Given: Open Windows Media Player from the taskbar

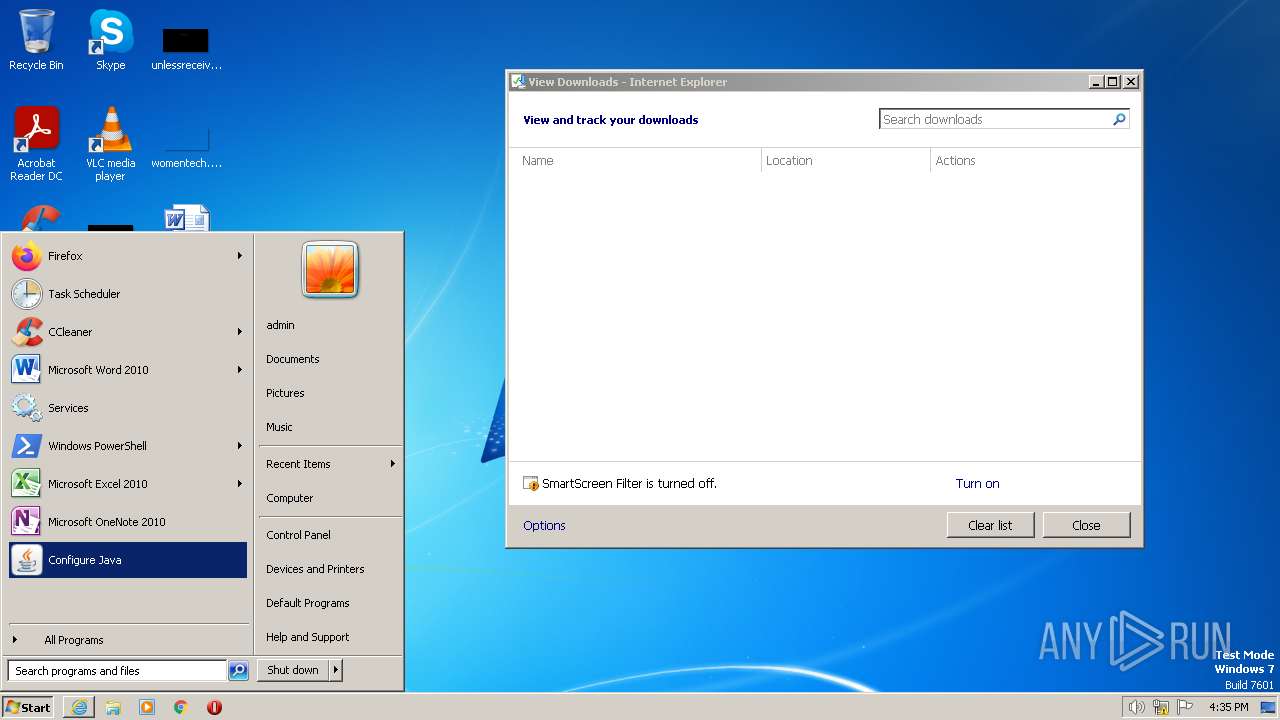Looking at the screenshot, I should (147, 707).
